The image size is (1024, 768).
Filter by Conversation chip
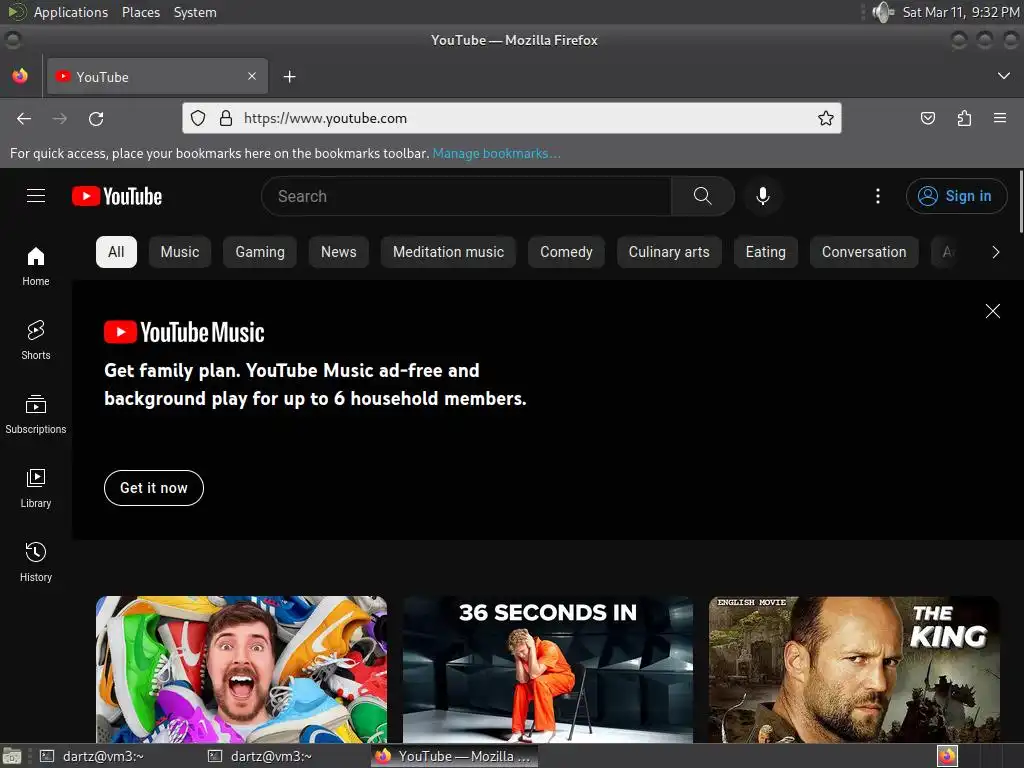pos(863,252)
